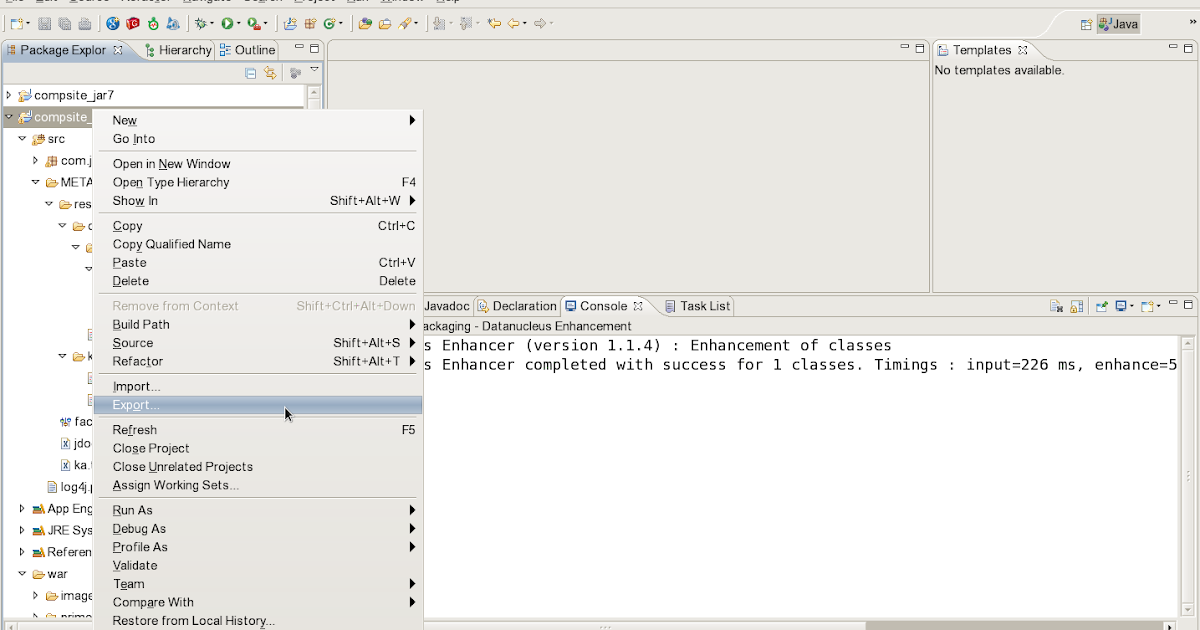Click the Print toolbar icon
This screenshot has height=630, width=1200.
tap(84, 23)
